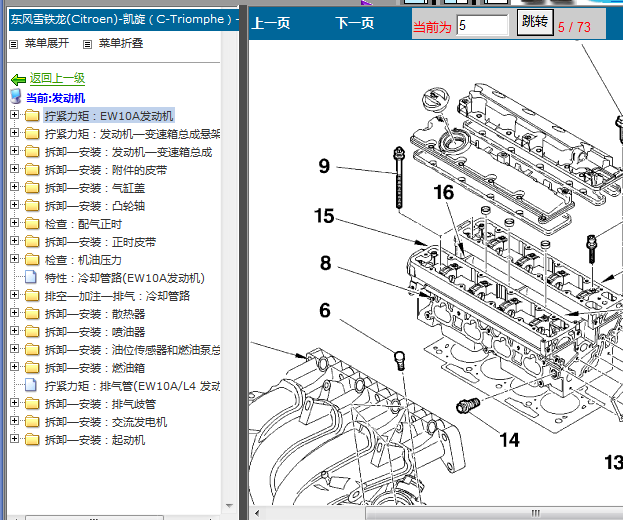Image resolution: width=623 pixels, height=520 pixels.
Task: Click folder icon of 拆卸—安装：附件的皮带
Action: (32, 170)
